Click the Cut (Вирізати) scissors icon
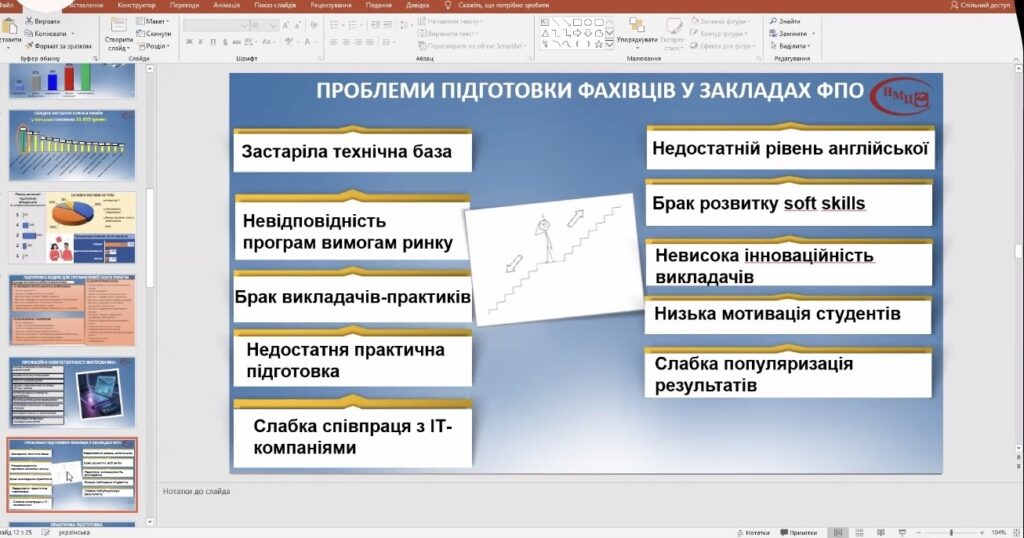The width and height of the screenshot is (1024, 538). click(x=28, y=21)
